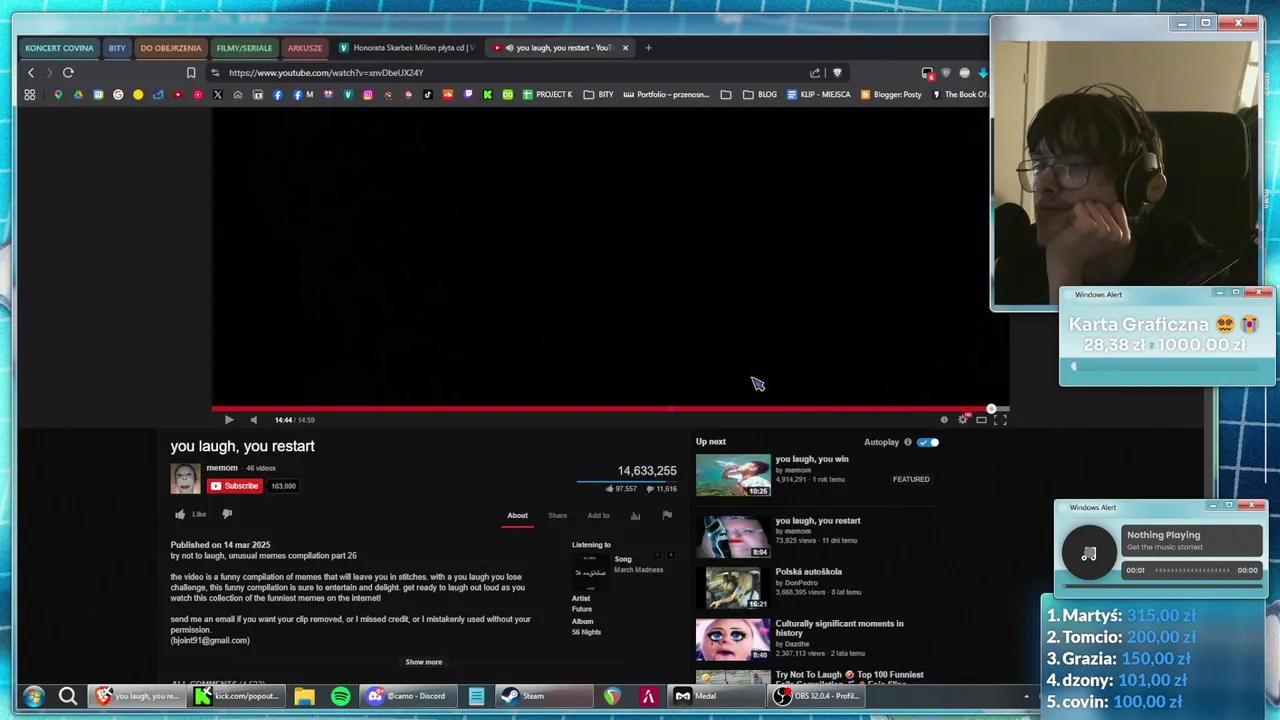Open the info icon in the player controls
The image size is (1280, 720).
(944, 420)
